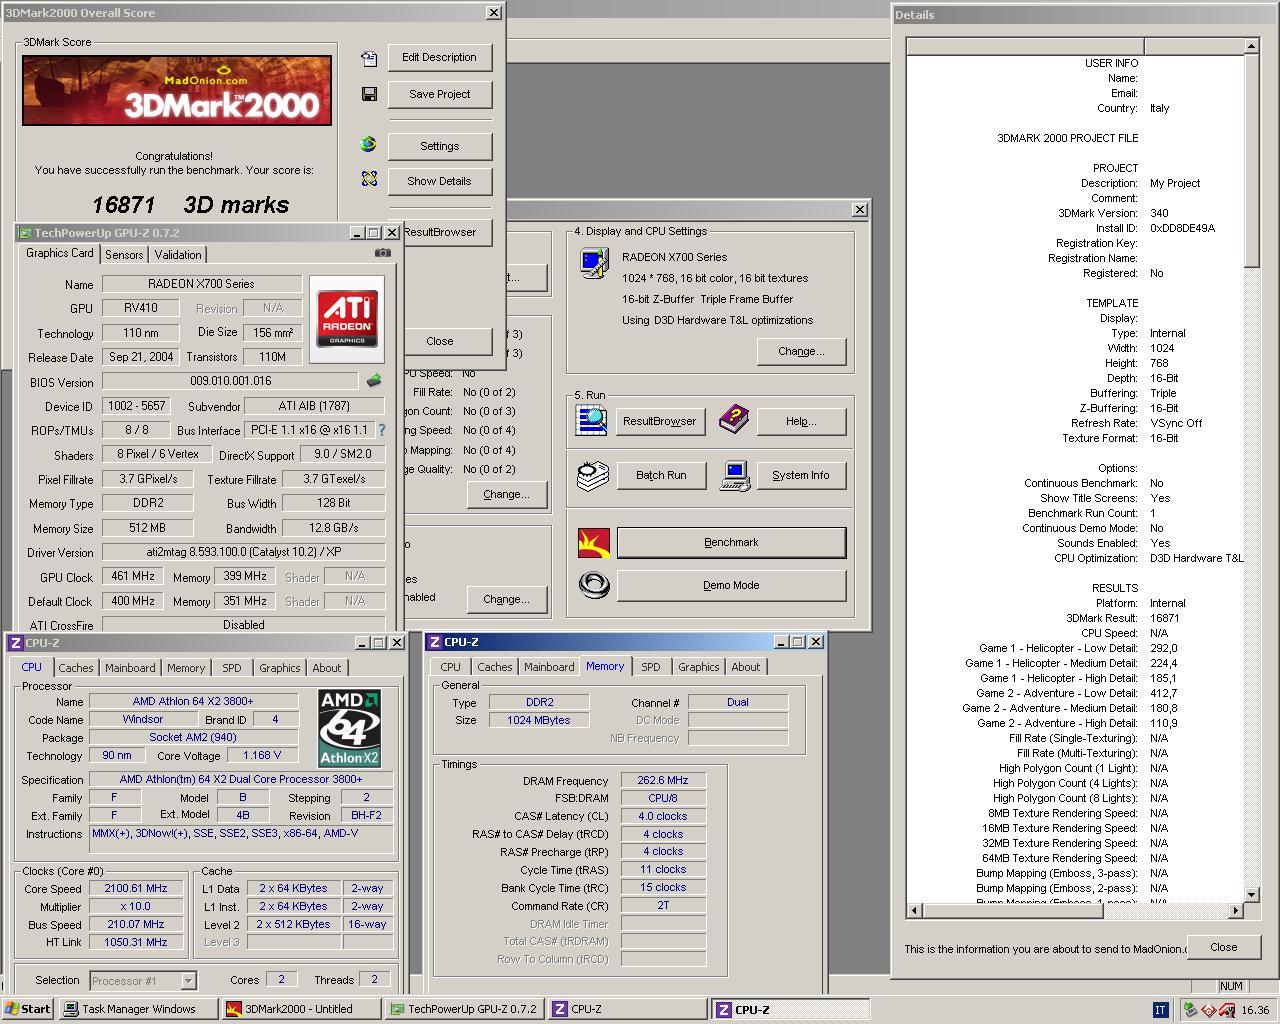Click the Edit Description notepad icon
This screenshot has width=1280, height=1024.
point(369,58)
